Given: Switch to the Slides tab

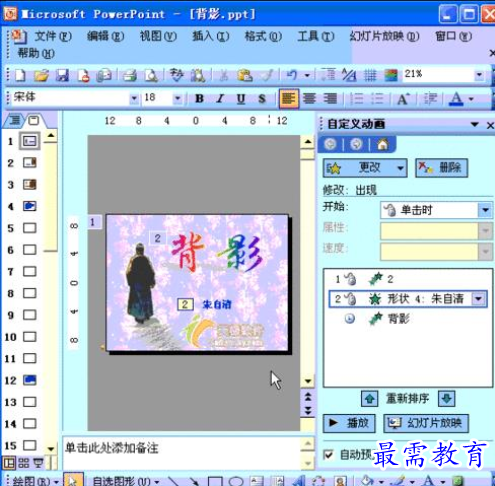Looking at the screenshot, I should 33,120.
